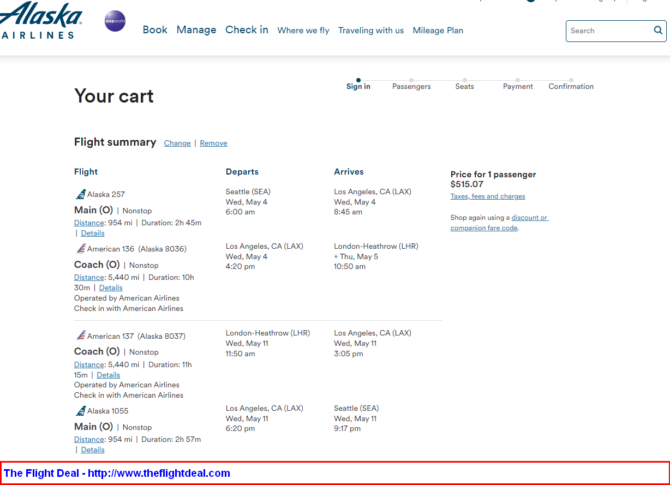The width and height of the screenshot is (670, 485).
Task: Click American 137 (Alaska 8037) flight text
Action: [136, 336]
